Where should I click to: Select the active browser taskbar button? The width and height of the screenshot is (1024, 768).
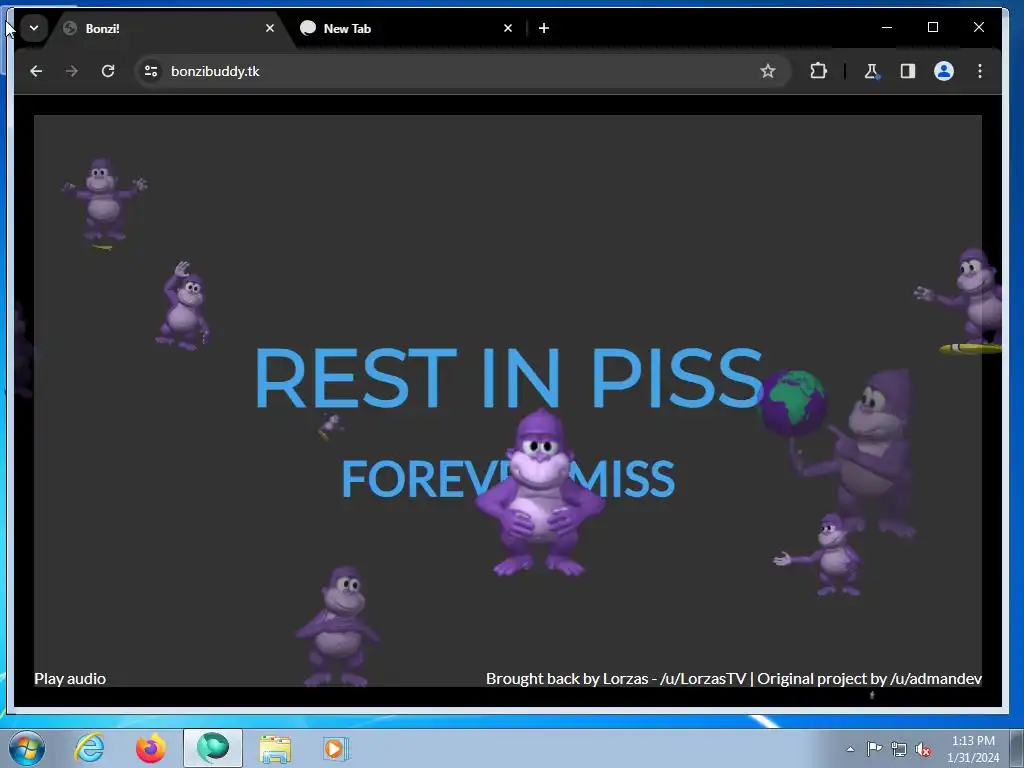click(x=213, y=748)
